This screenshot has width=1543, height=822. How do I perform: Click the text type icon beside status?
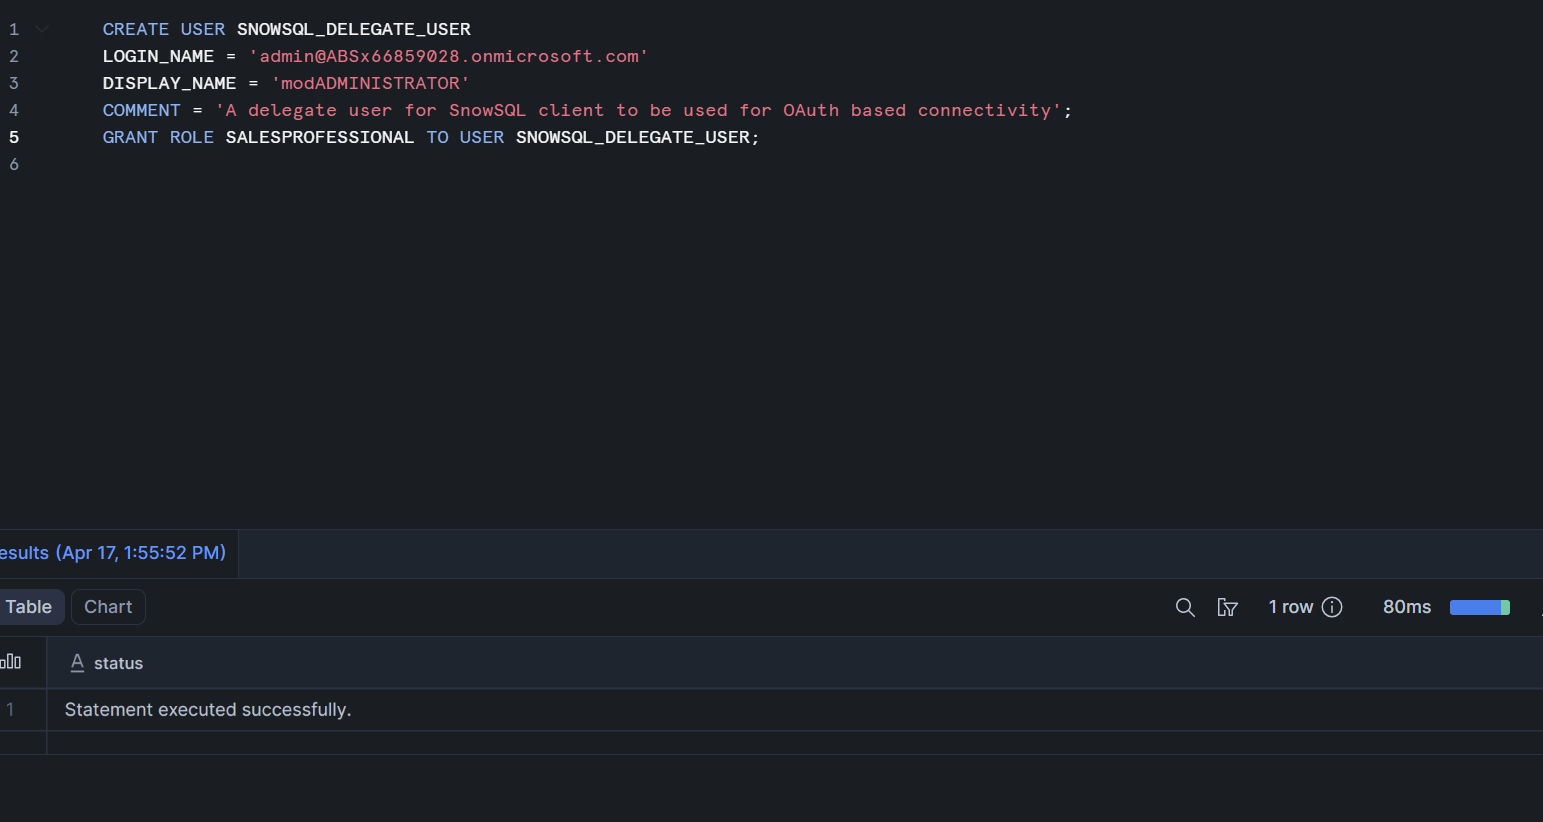pos(77,663)
